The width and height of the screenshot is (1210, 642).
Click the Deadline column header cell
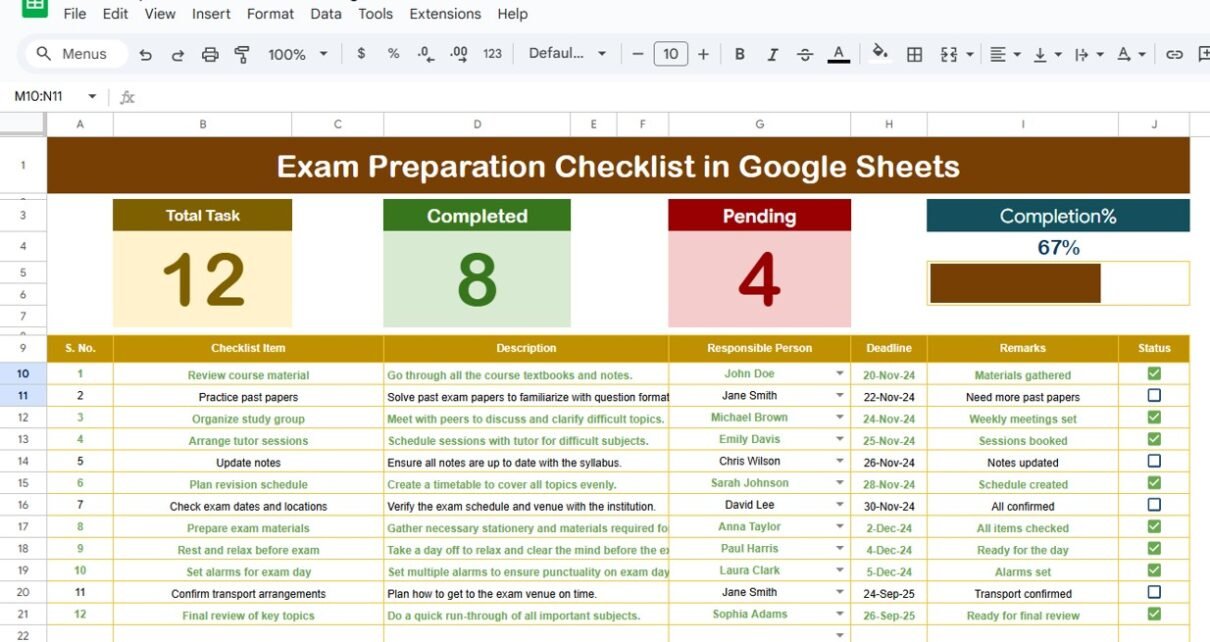click(889, 348)
